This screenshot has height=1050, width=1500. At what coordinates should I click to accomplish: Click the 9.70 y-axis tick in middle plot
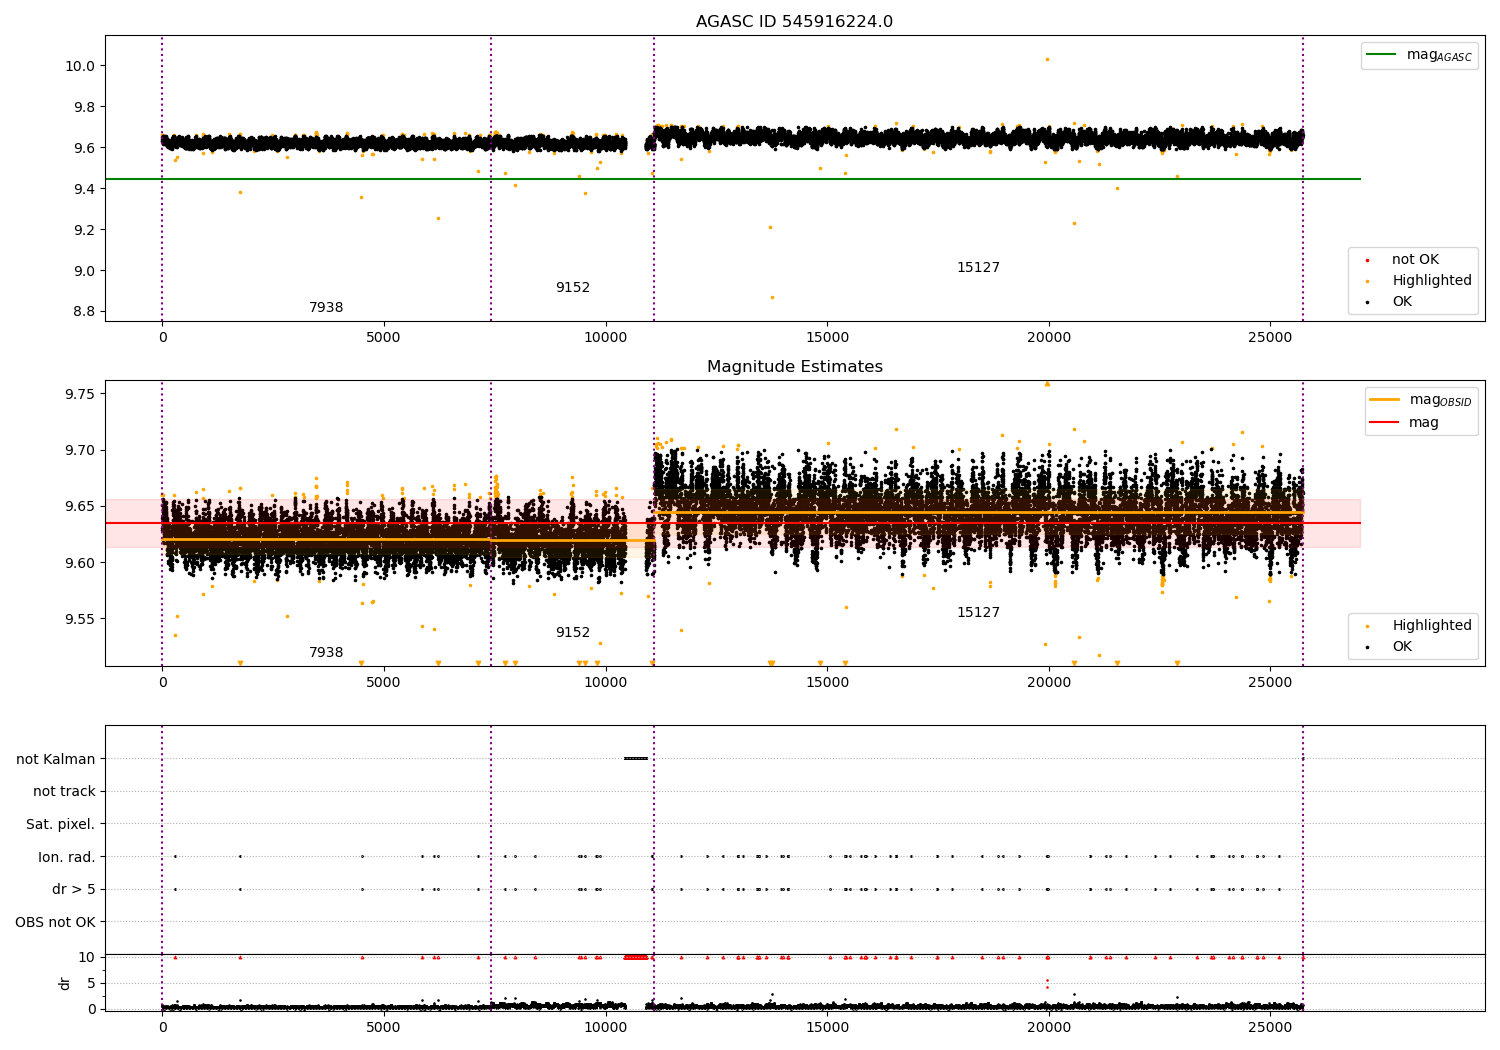[81, 450]
